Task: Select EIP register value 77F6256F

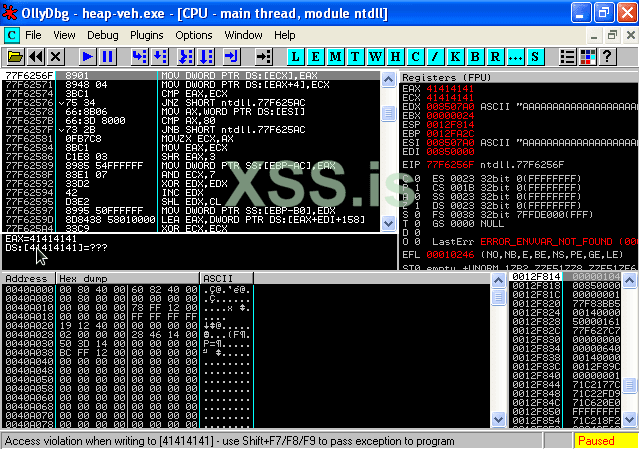Action: coord(450,165)
